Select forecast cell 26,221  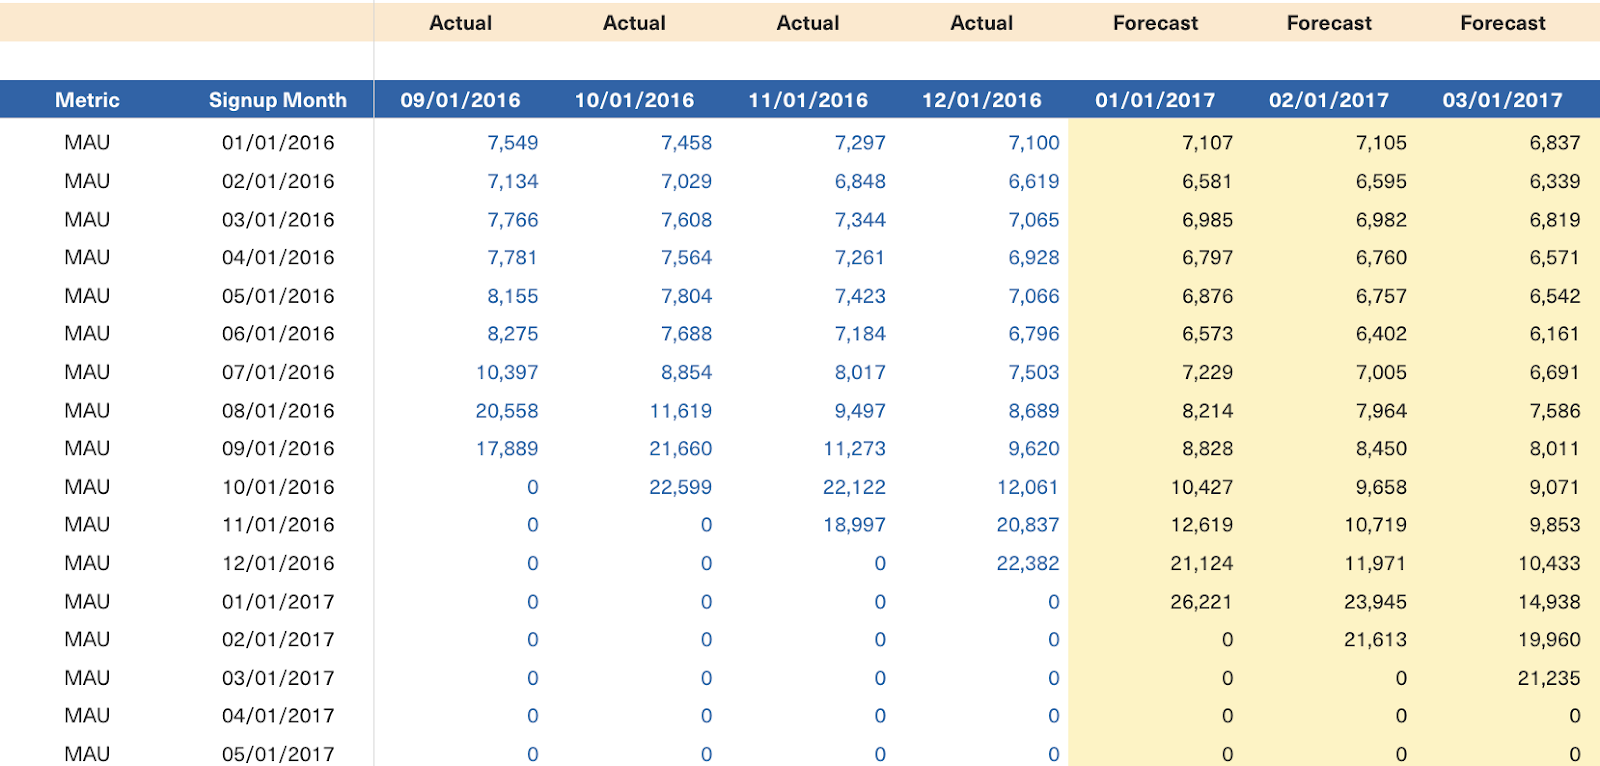click(1202, 603)
